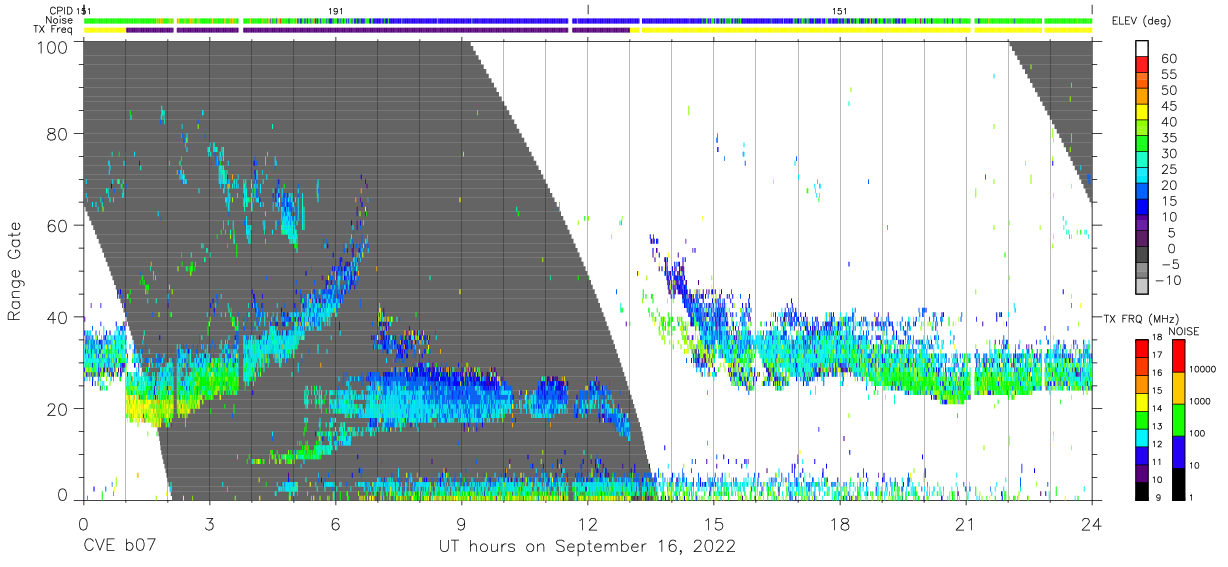This screenshot has width=1228, height=567.
Task: Click '60' on the Range Gate axis
Action: 58,225
